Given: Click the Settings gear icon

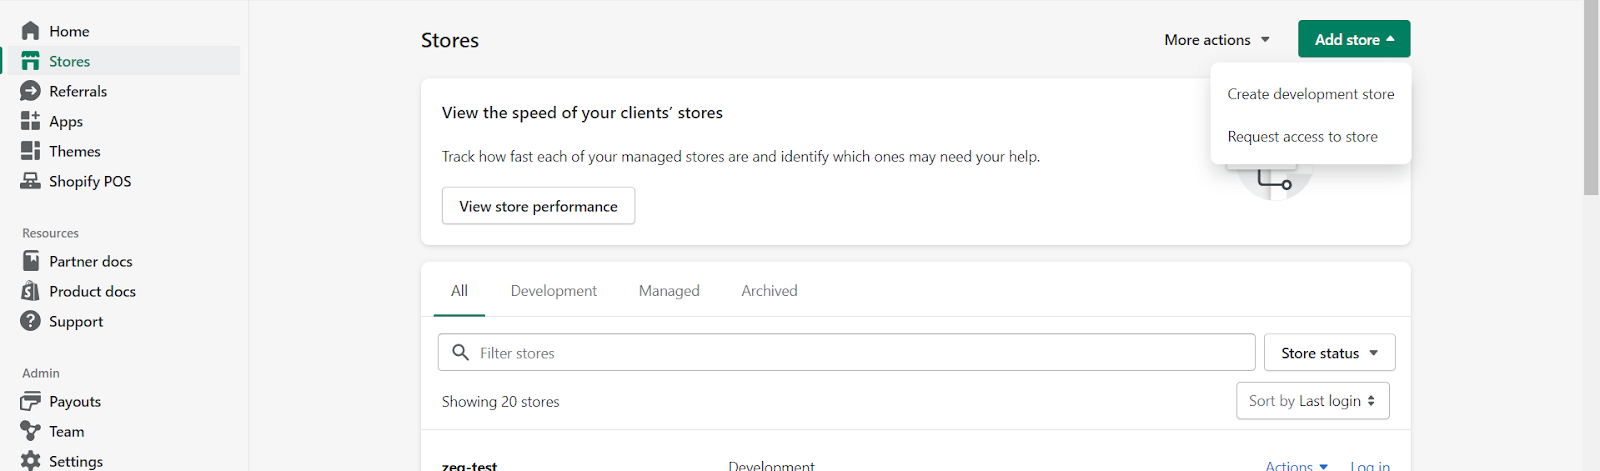Looking at the screenshot, I should 30,461.
